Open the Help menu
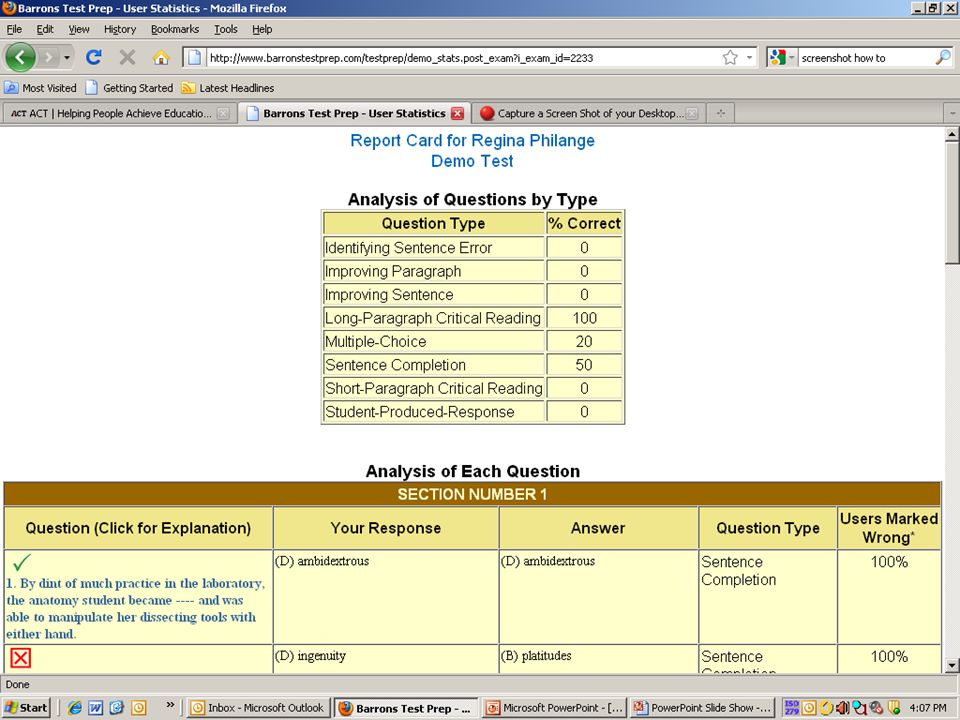This screenshot has width=960, height=720. pos(262,29)
